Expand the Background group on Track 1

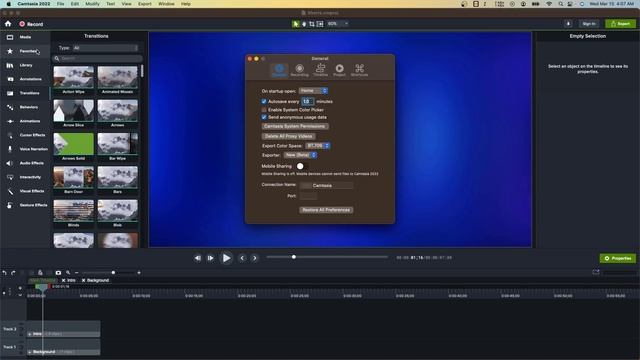tap(30, 352)
